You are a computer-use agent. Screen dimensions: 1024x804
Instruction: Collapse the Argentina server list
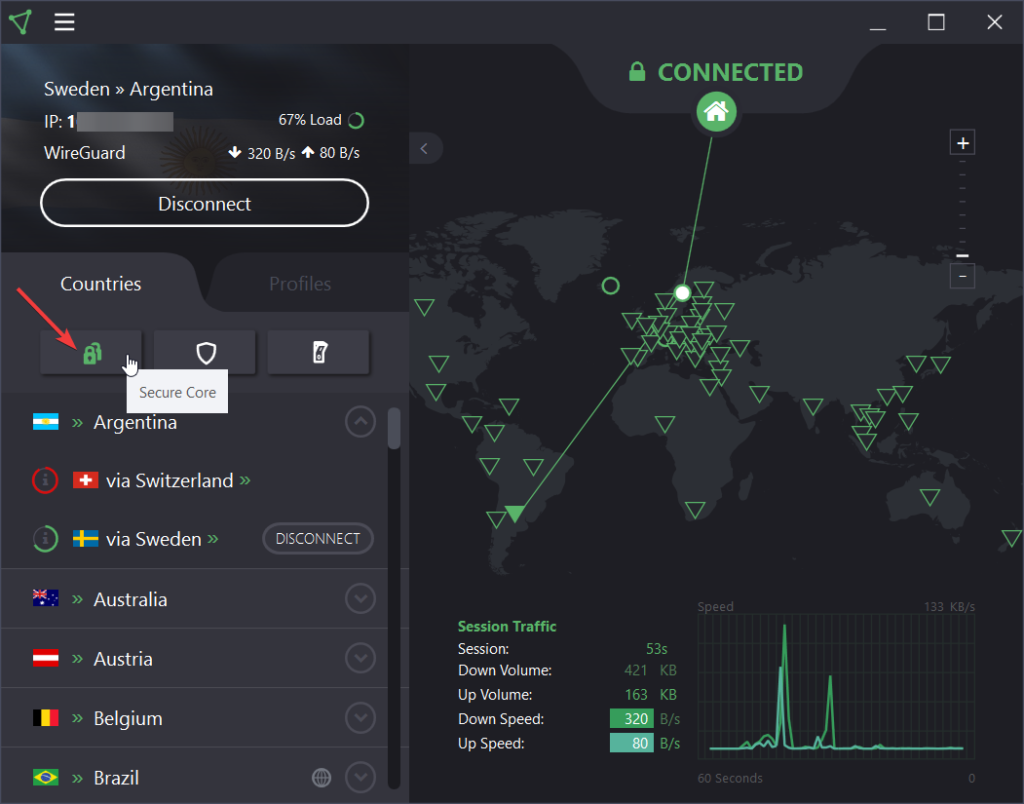click(360, 422)
